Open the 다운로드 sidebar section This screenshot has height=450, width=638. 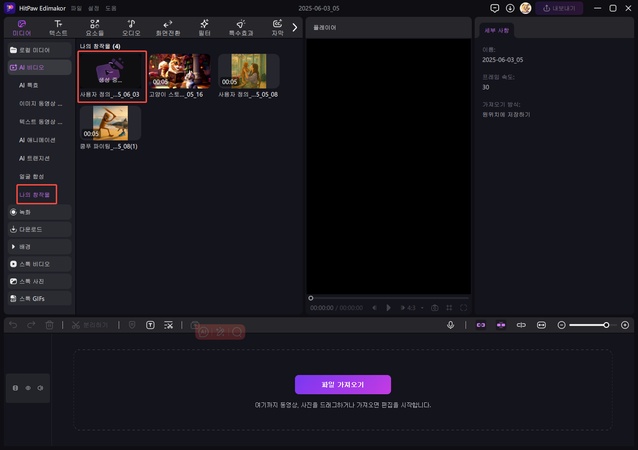39,229
